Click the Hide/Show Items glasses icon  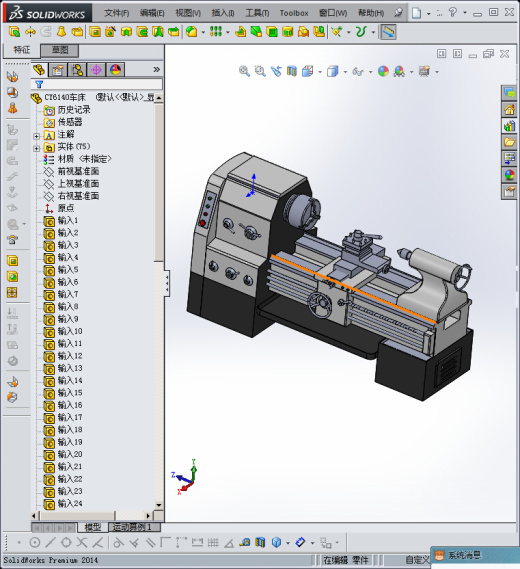pyautogui.click(x=358, y=71)
